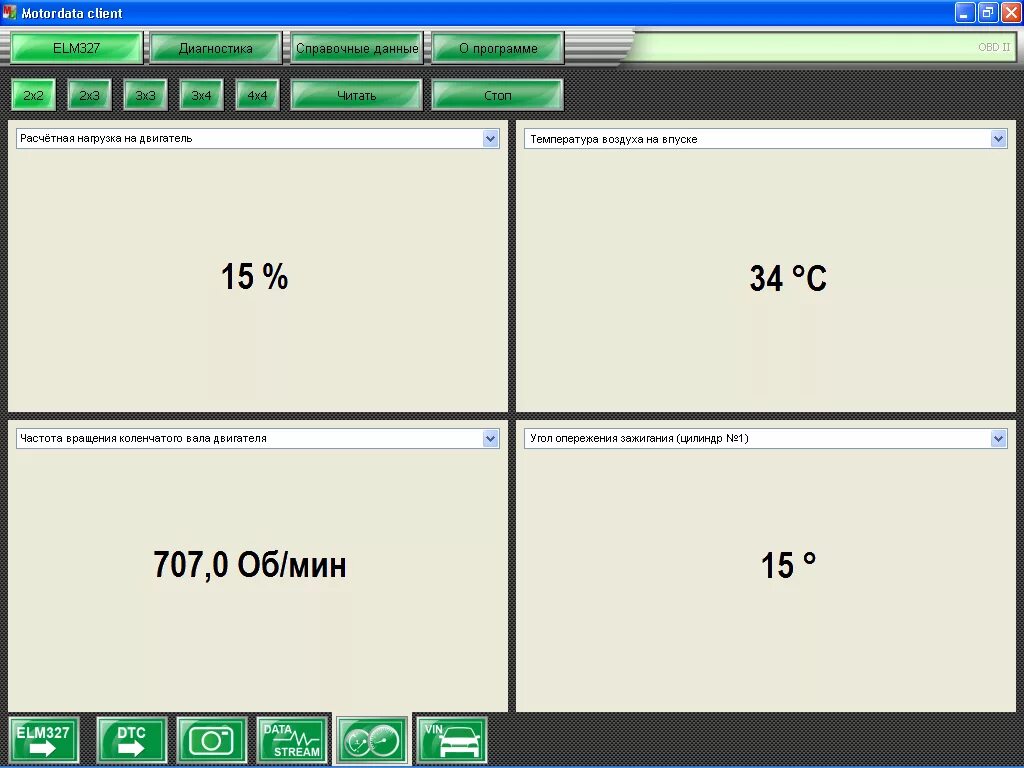This screenshot has height=768, width=1024.
Task: Click the ELM327 connection icon in bottom toolbar
Action: tap(44, 740)
